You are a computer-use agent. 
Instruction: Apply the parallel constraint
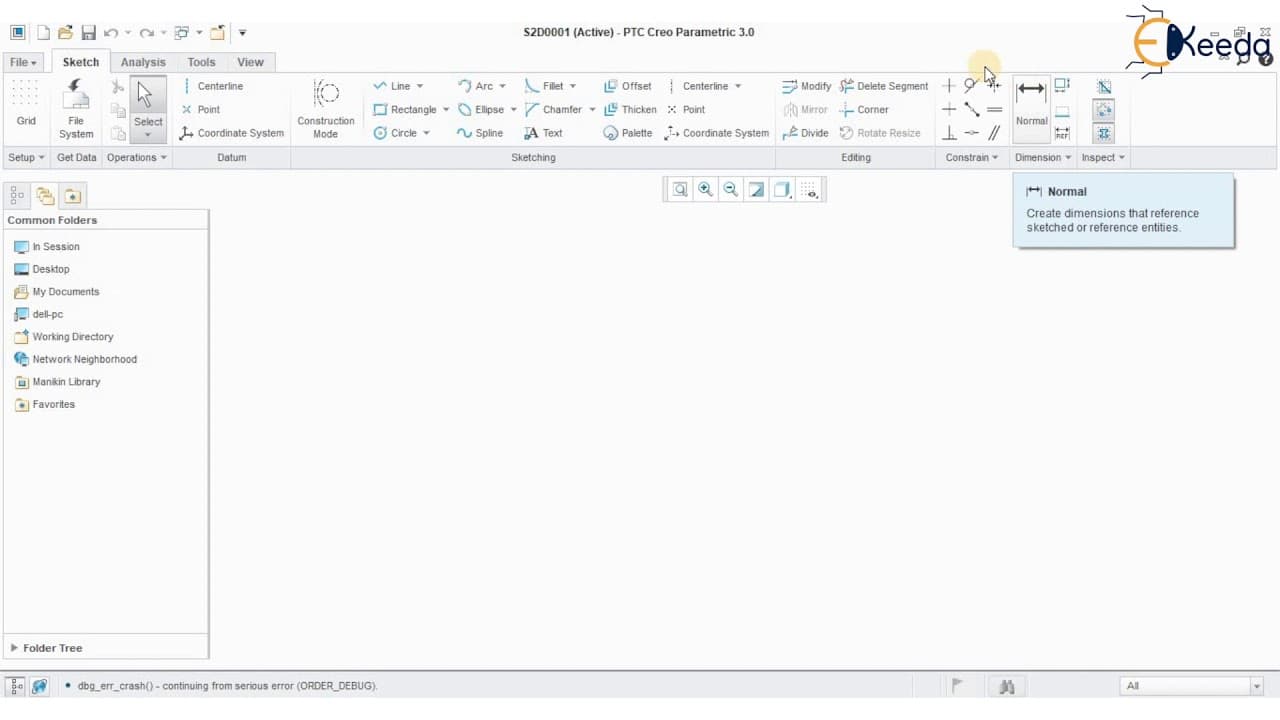coord(994,133)
